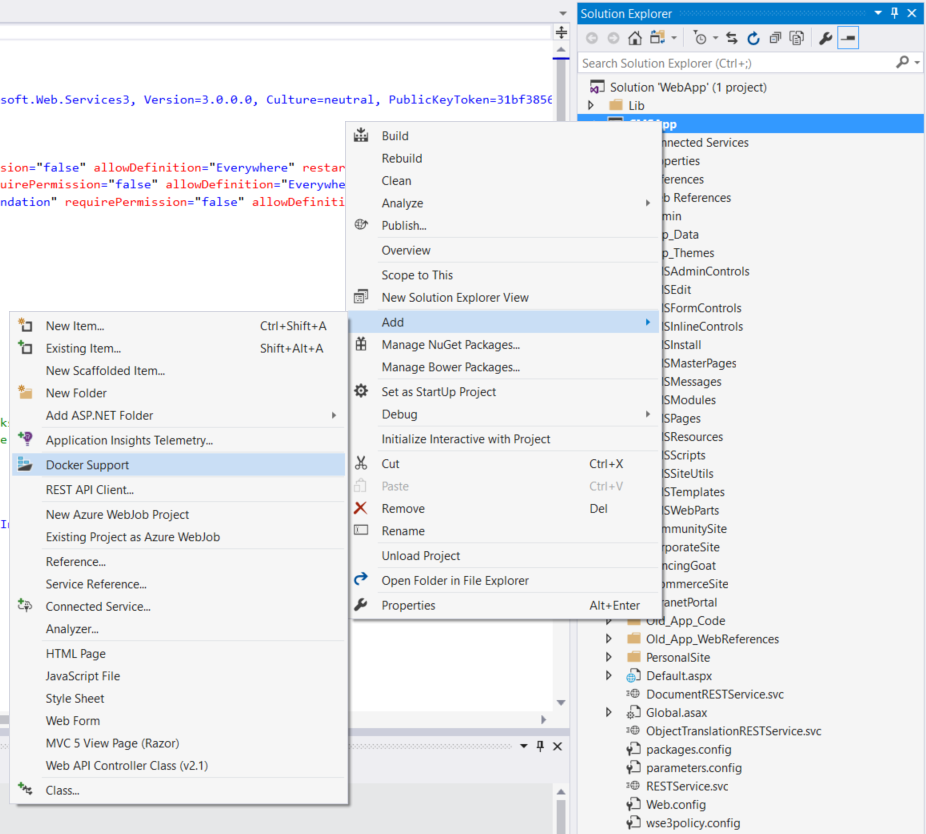Toggle auto-hide pin on Solution Explorer

pyautogui.click(x=895, y=13)
